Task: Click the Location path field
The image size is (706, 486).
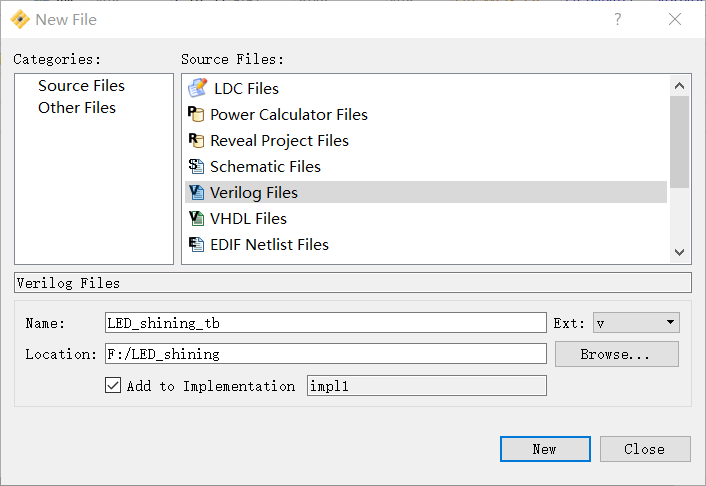Action: (x=326, y=354)
